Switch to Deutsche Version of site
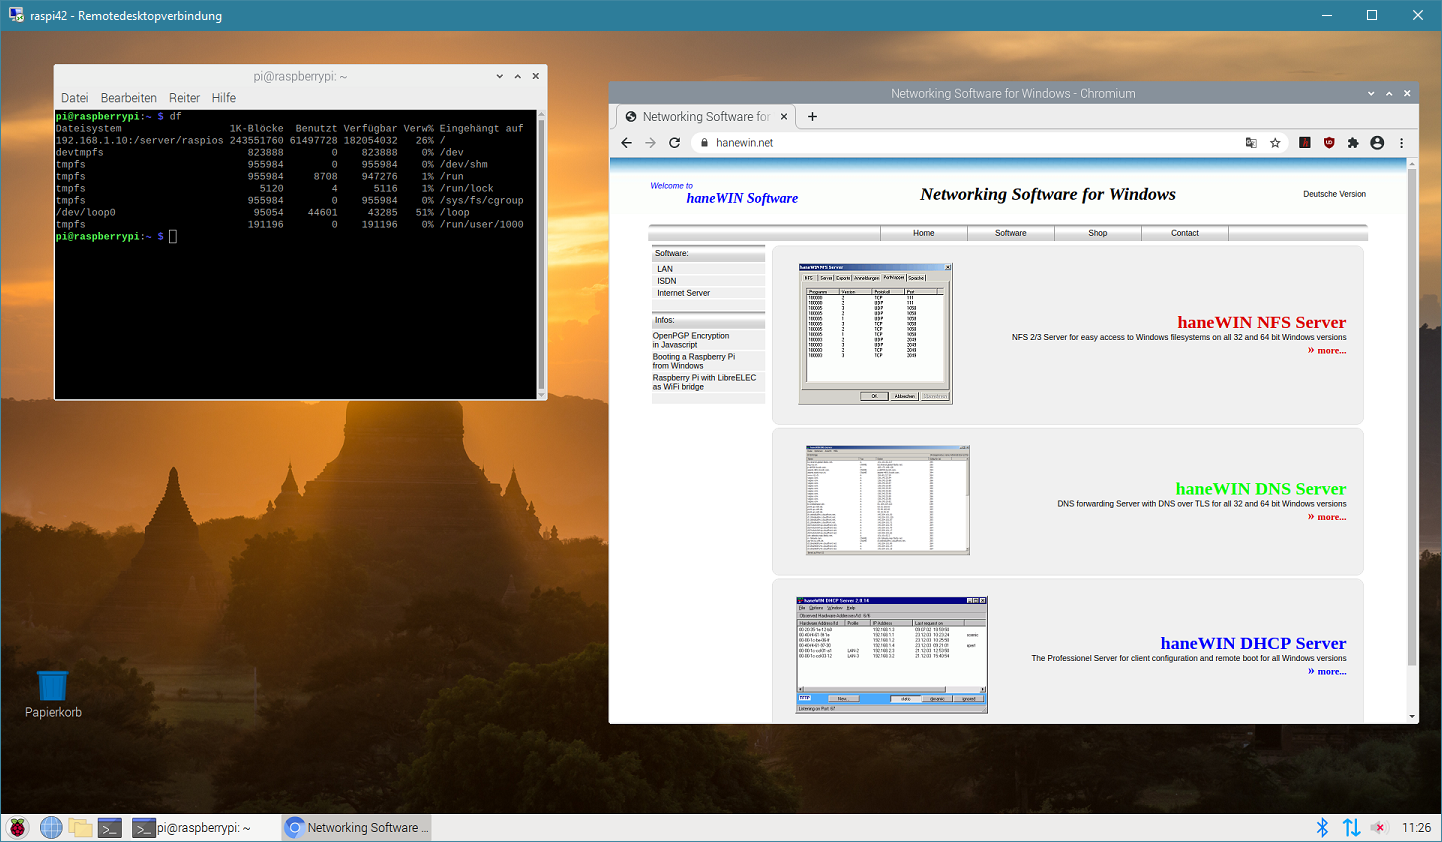This screenshot has height=842, width=1442. 1334,194
